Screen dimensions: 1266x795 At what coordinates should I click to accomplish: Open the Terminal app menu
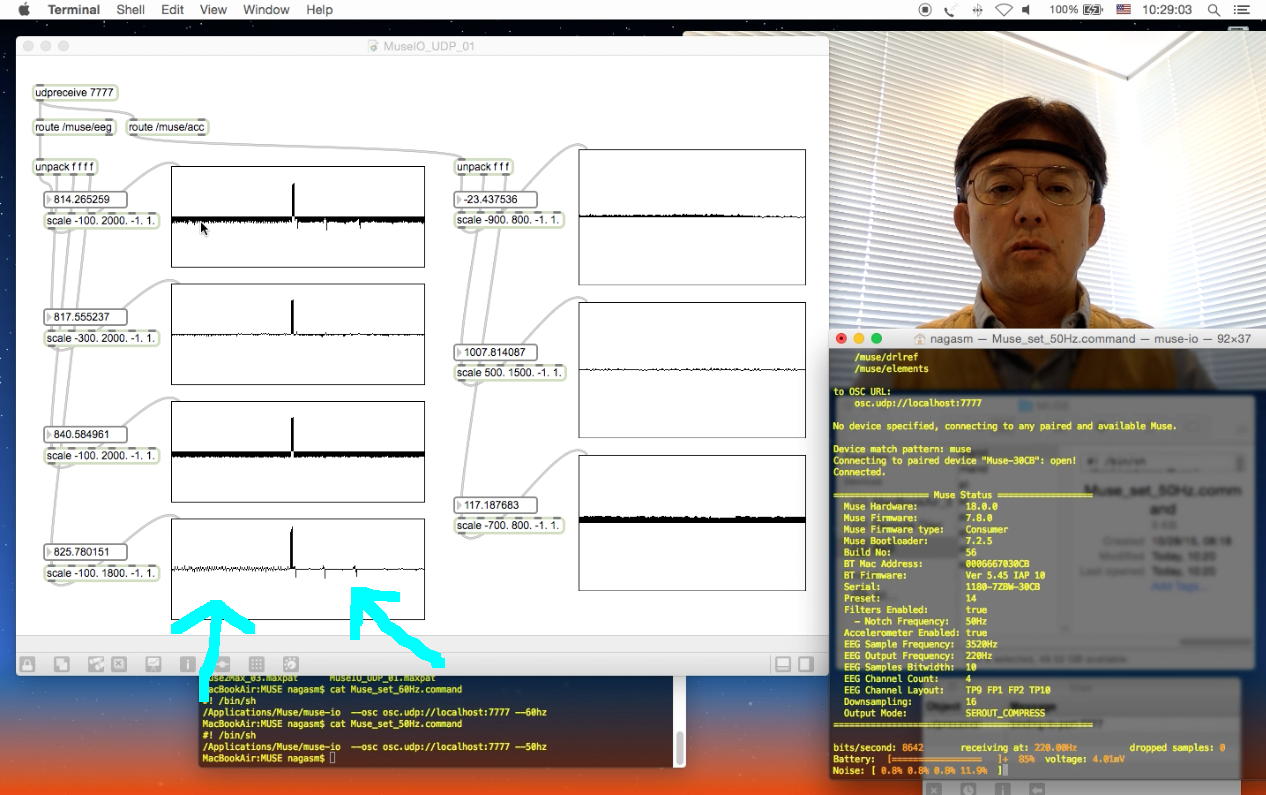(x=74, y=9)
